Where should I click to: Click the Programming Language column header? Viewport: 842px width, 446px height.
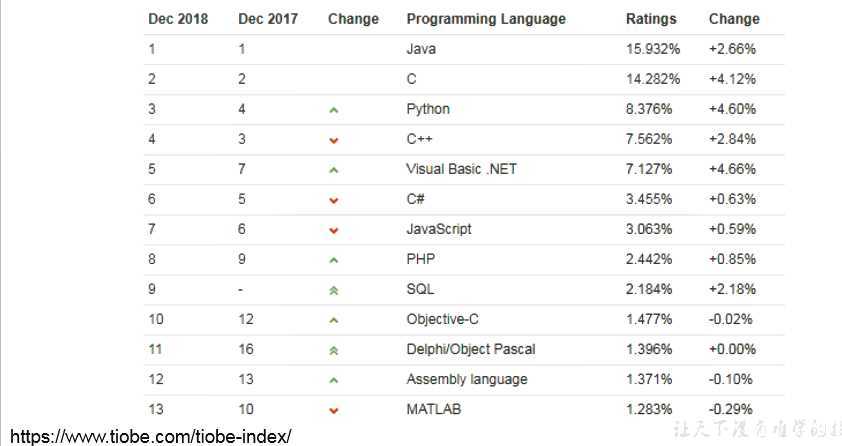pyautogui.click(x=486, y=19)
